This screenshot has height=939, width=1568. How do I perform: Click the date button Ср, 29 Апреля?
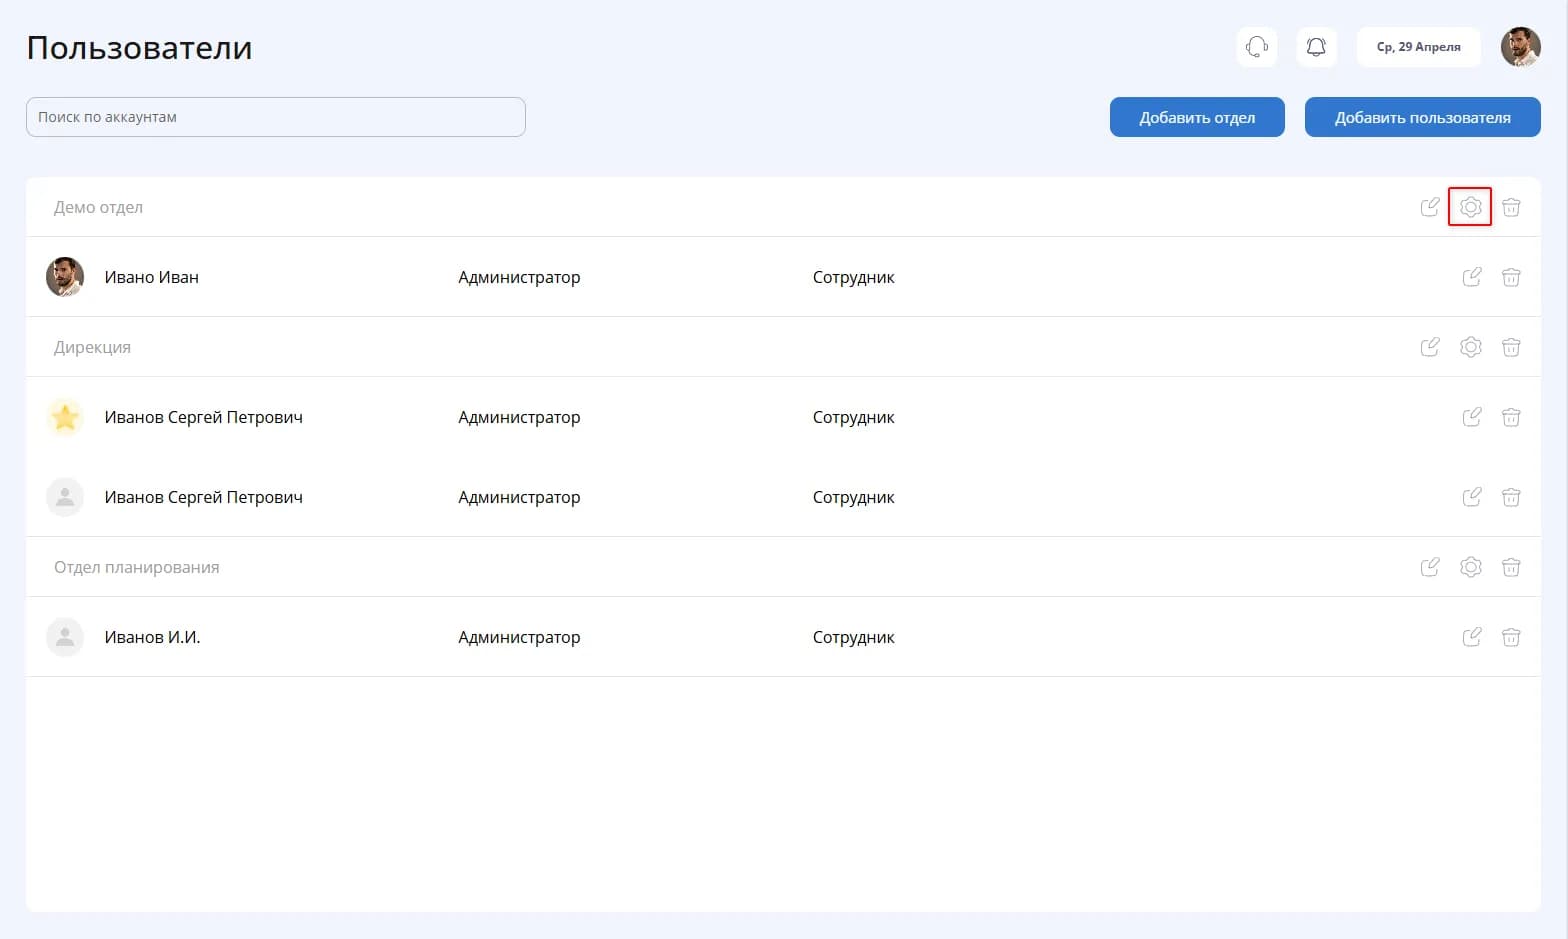coord(1418,47)
